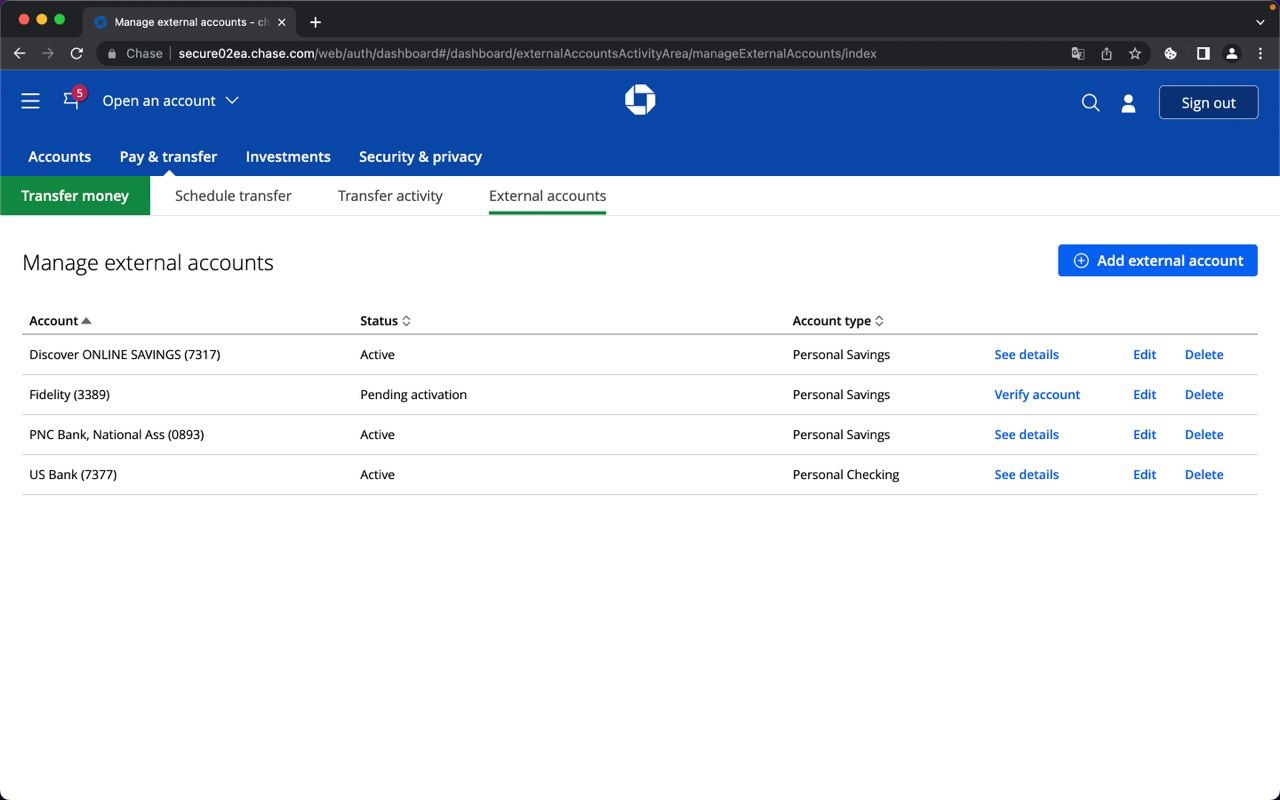This screenshot has width=1280, height=800.
Task: Sort by the Account column header
Action: pos(60,321)
